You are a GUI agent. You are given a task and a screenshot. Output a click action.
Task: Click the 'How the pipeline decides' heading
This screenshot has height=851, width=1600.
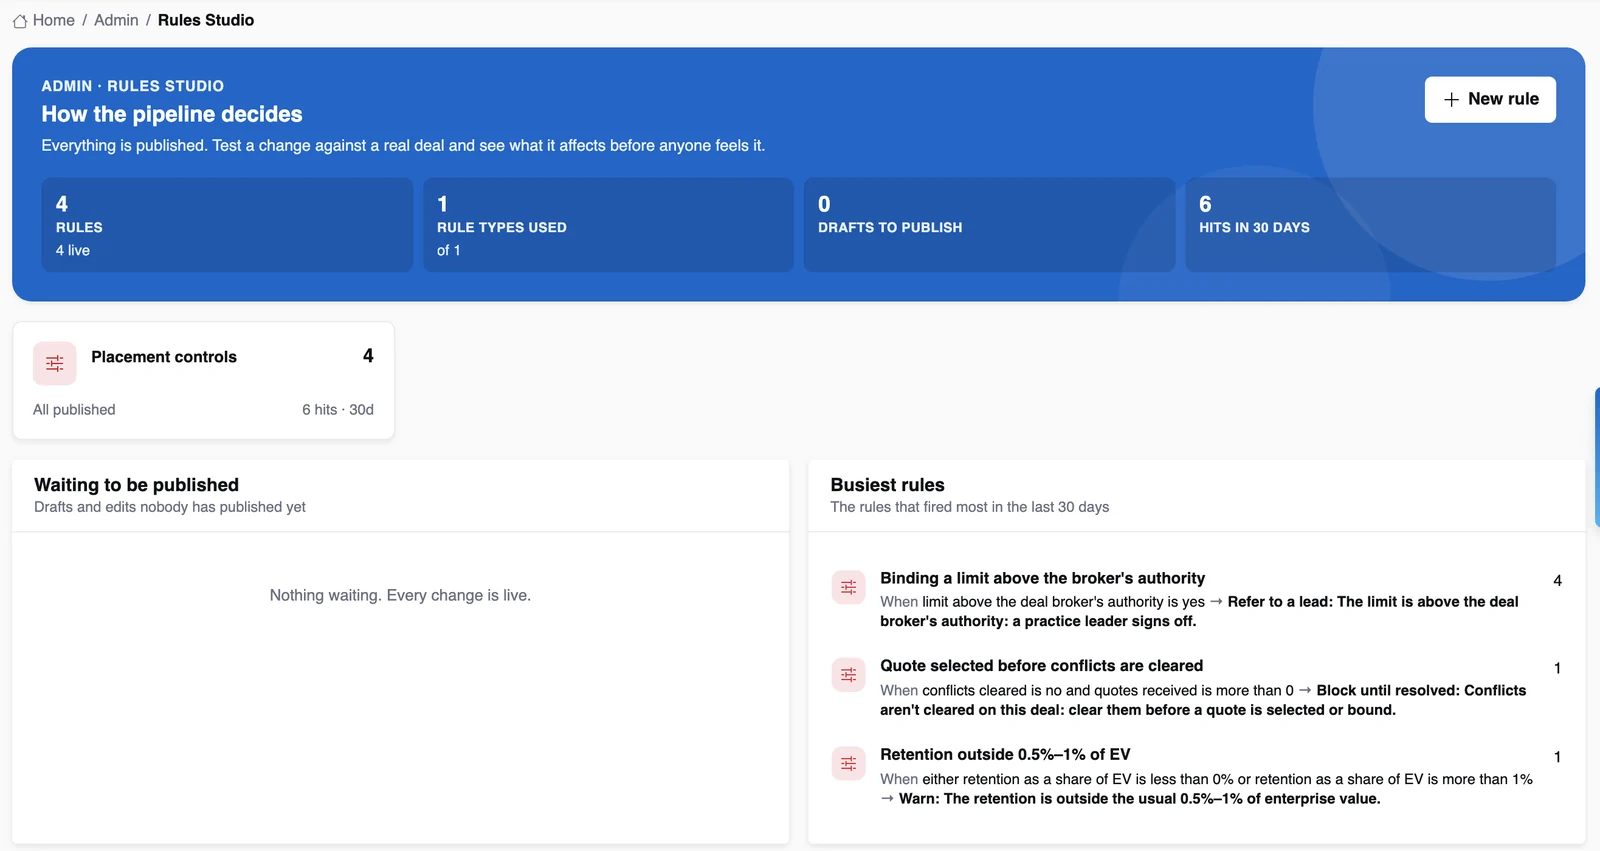click(172, 114)
